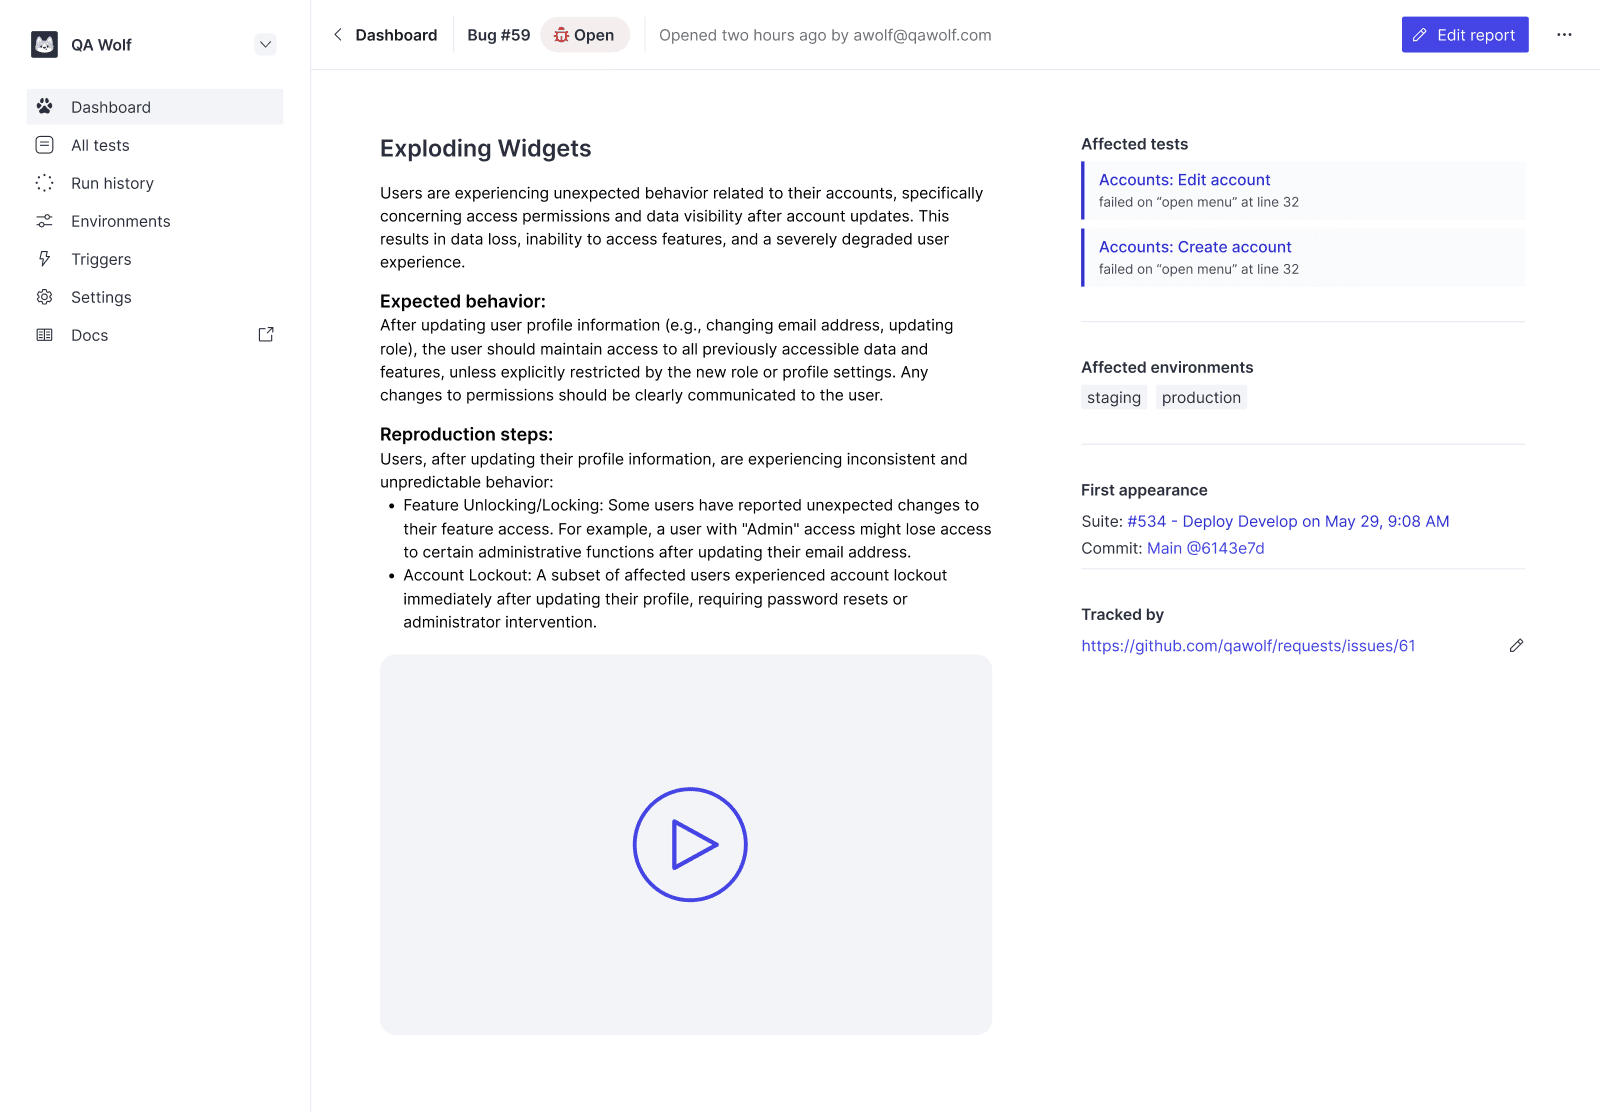
Task: Click the Environments sliders icon
Action: [45, 220]
